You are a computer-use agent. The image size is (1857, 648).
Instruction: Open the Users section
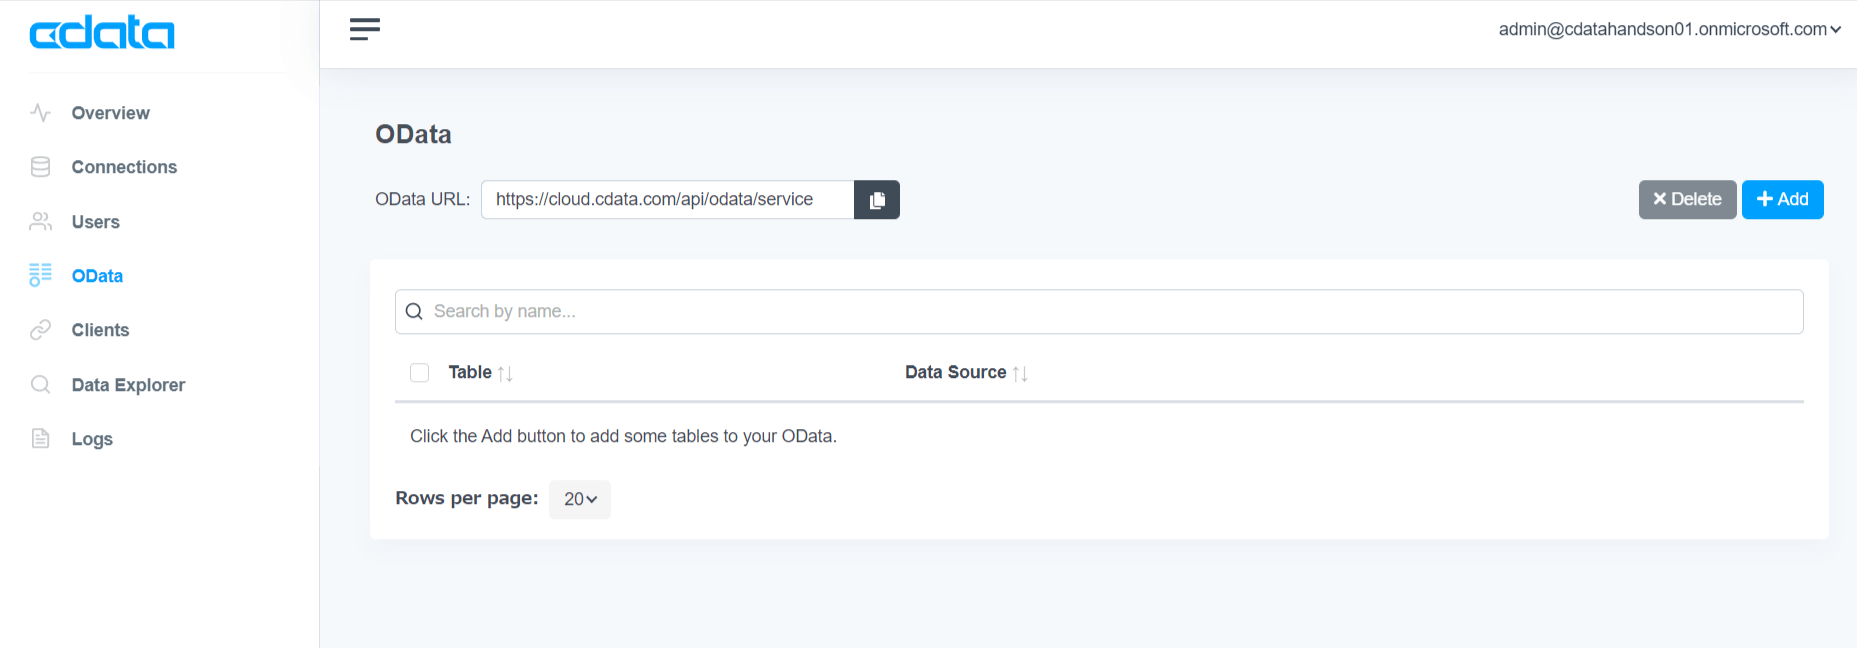[96, 222]
